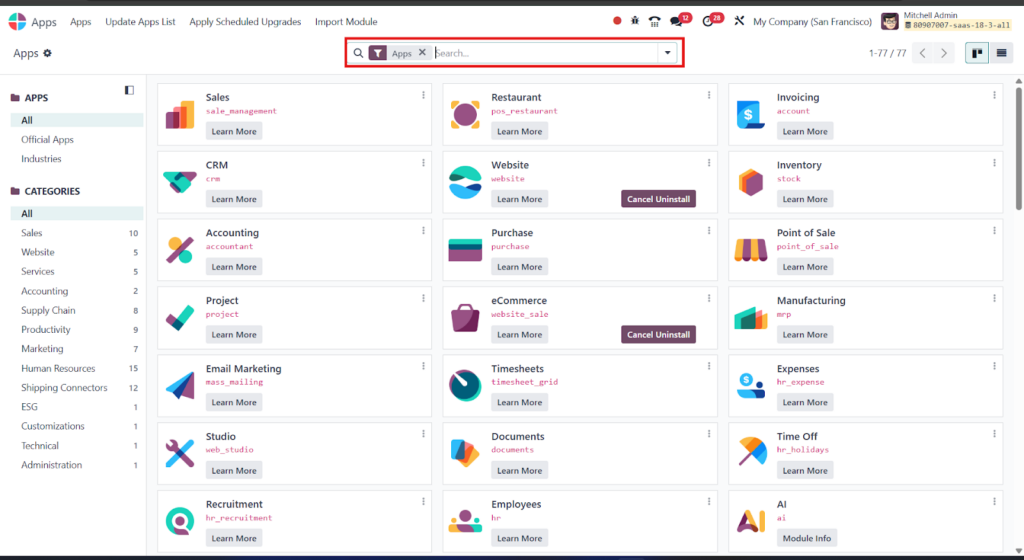This screenshot has width=1024, height=560.
Task: Click the tools wrench icon in navbar
Action: click(739, 21)
